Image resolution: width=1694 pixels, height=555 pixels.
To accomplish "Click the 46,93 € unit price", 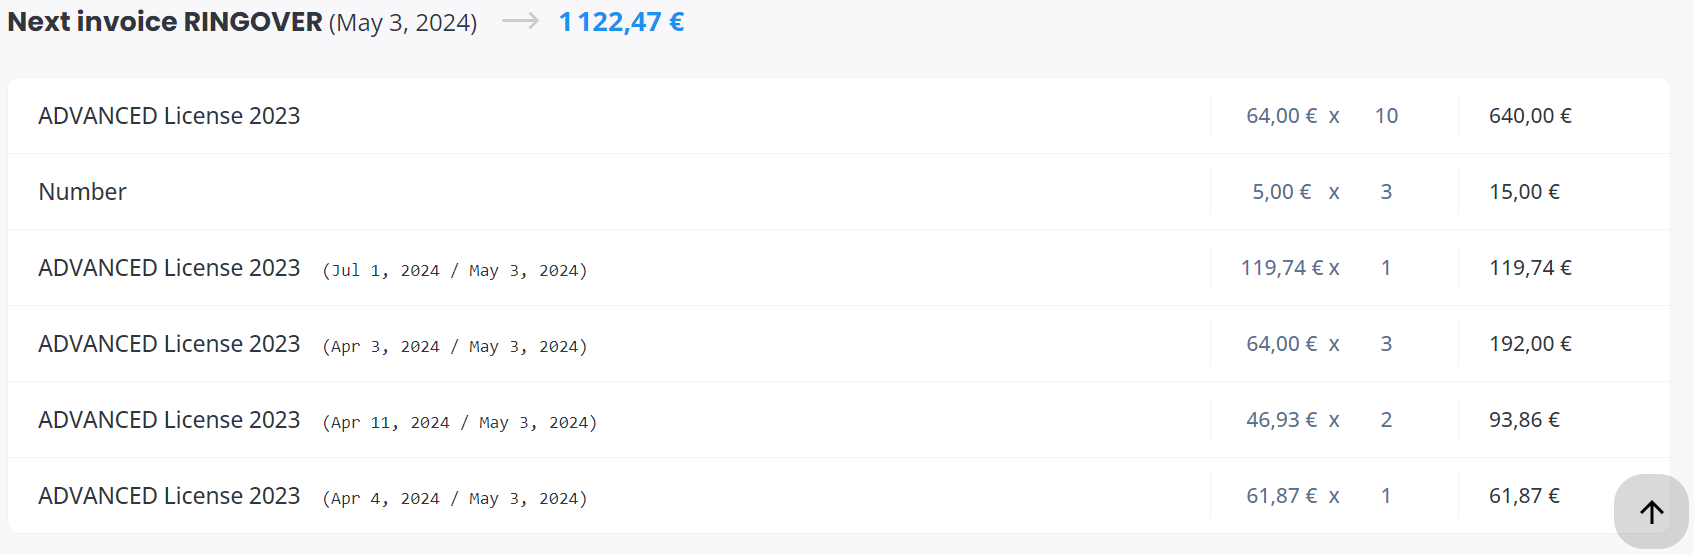I will point(1281,420).
